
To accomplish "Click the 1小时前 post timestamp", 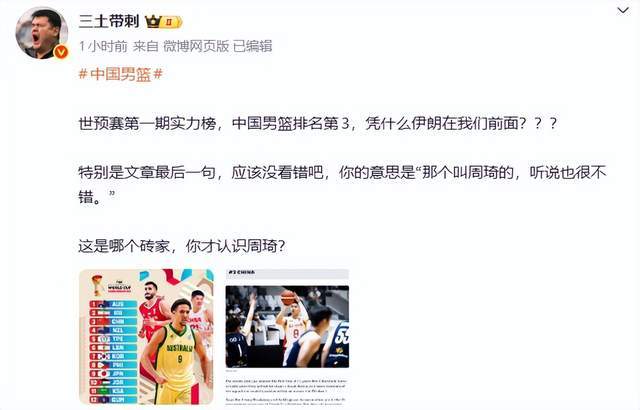I will click(103, 46).
